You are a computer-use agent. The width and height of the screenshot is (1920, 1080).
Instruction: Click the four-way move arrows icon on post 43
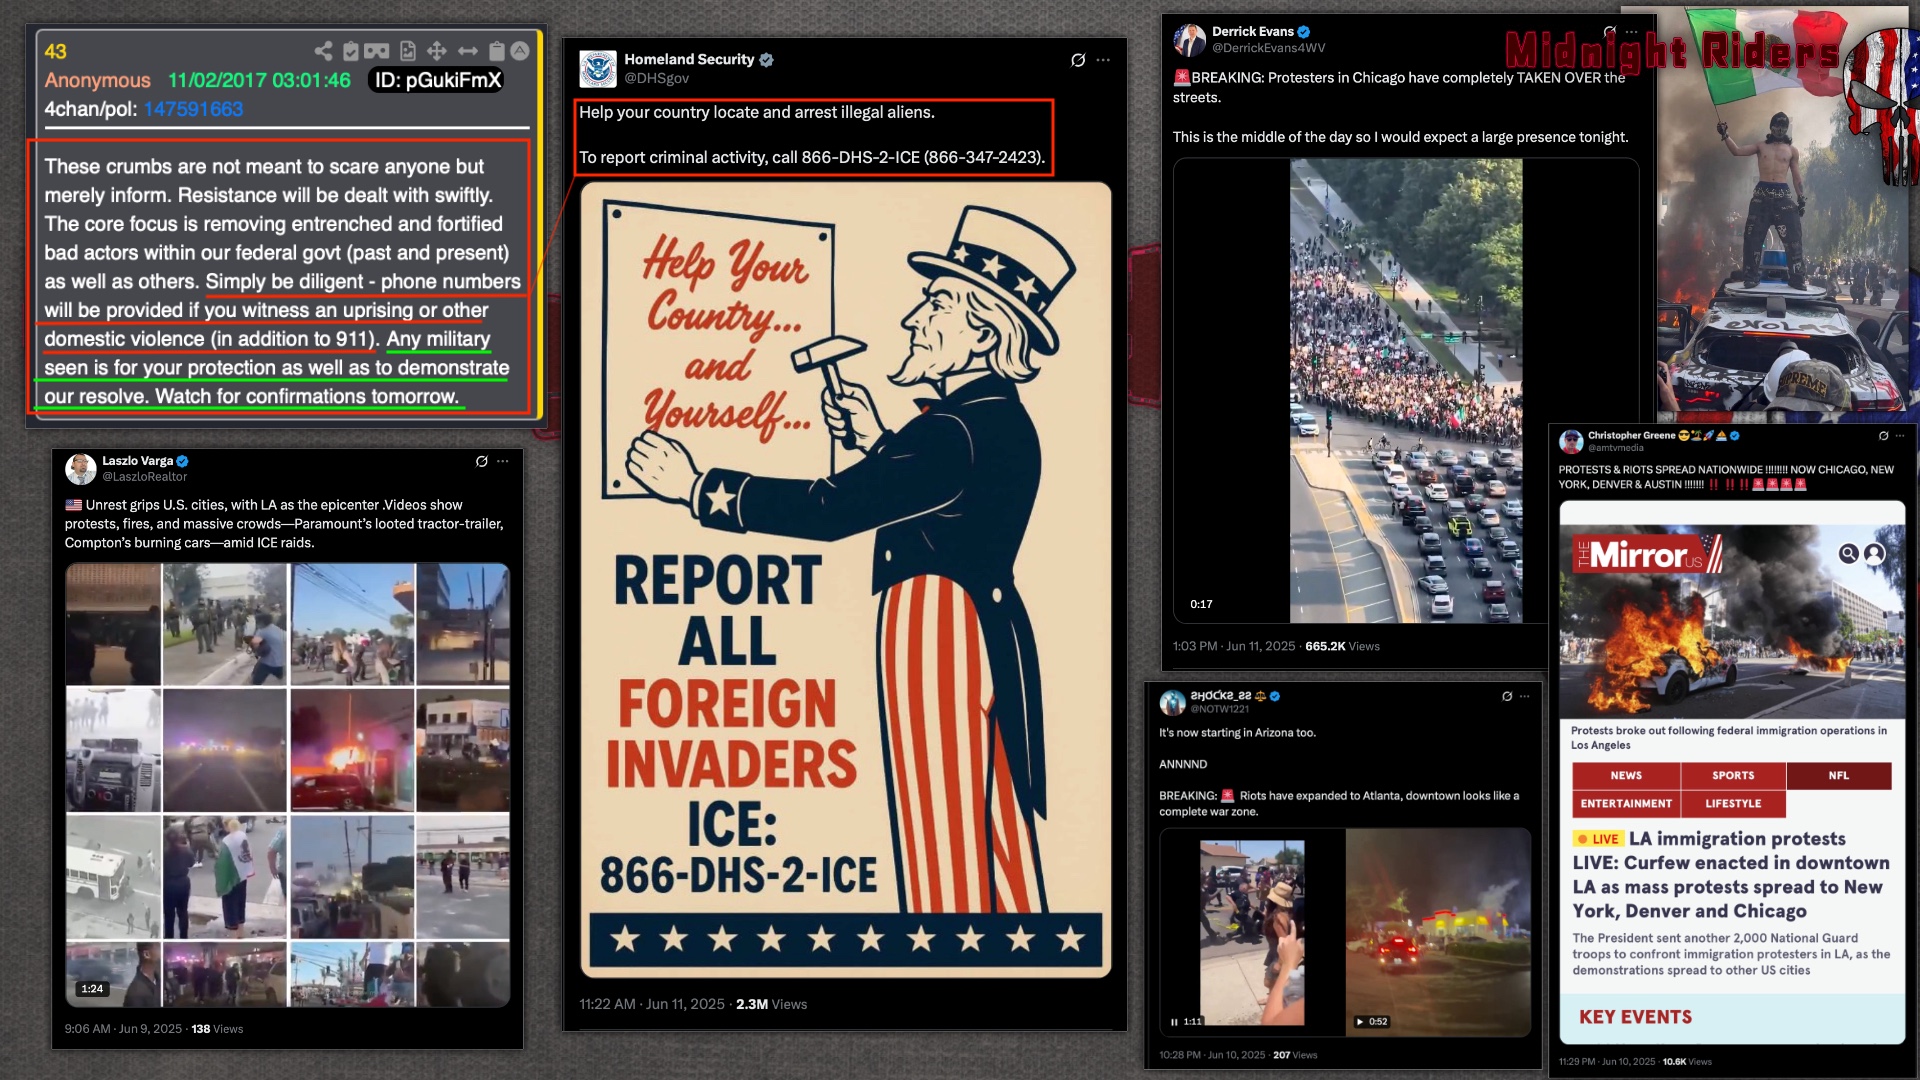(x=437, y=51)
